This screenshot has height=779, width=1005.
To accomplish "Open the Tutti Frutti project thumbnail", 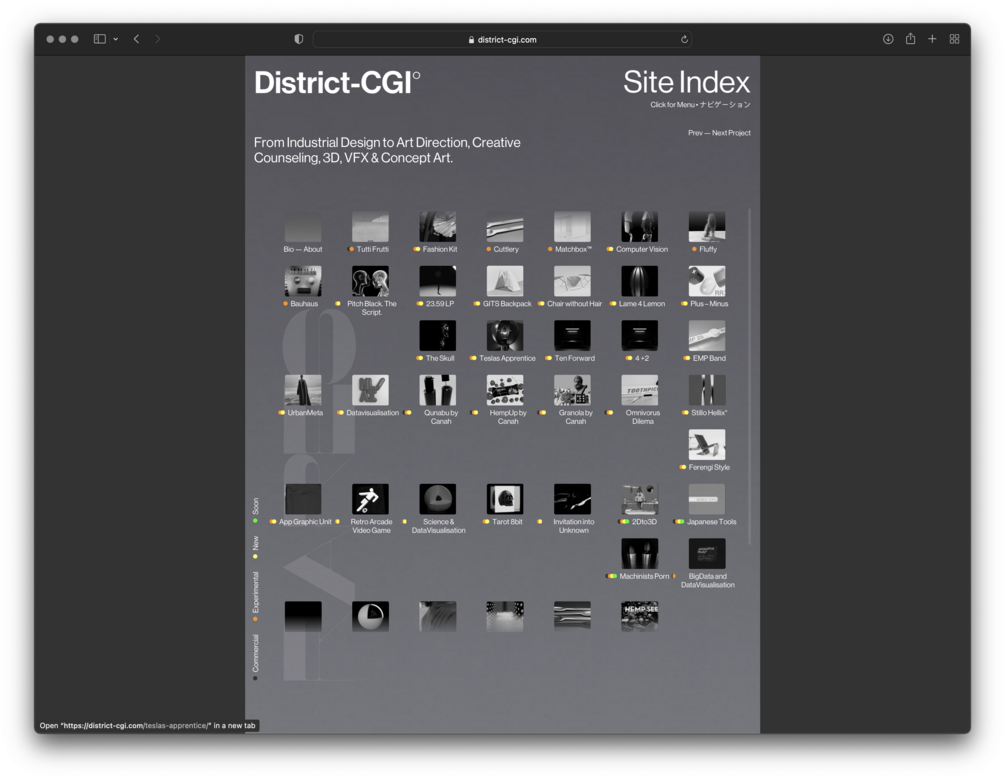I will pos(370,227).
